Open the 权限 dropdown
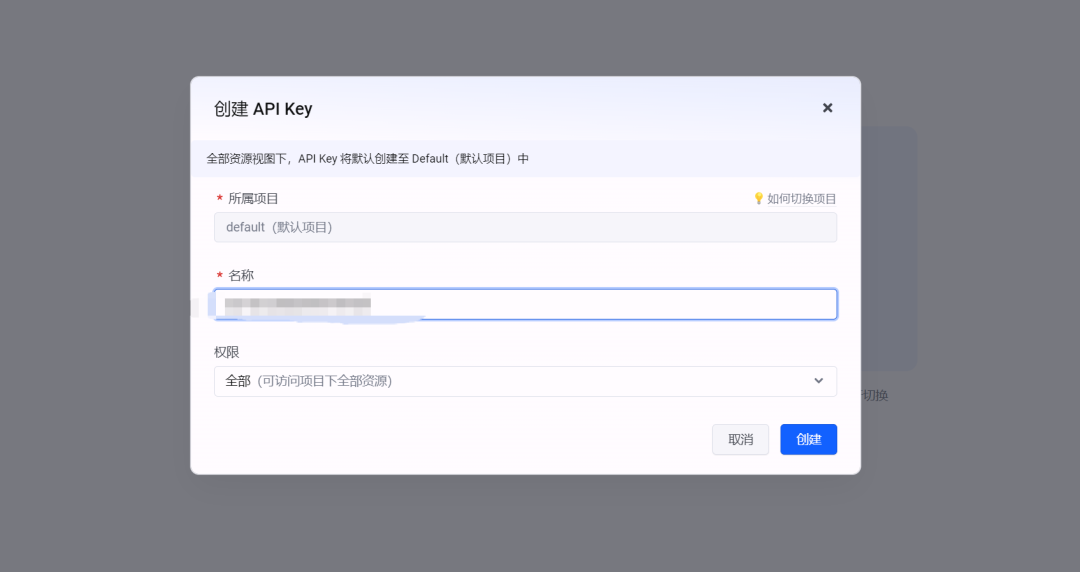Viewport: 1080px width, 572px height. [525, 381]
